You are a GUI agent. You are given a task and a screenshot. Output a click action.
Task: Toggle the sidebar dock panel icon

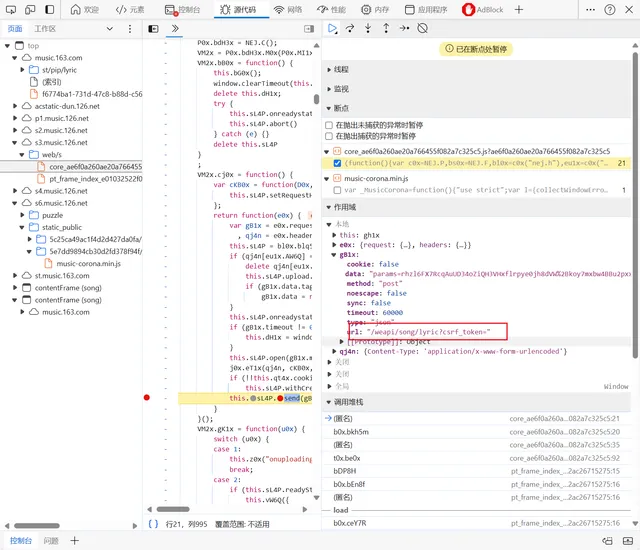point(50,9)
